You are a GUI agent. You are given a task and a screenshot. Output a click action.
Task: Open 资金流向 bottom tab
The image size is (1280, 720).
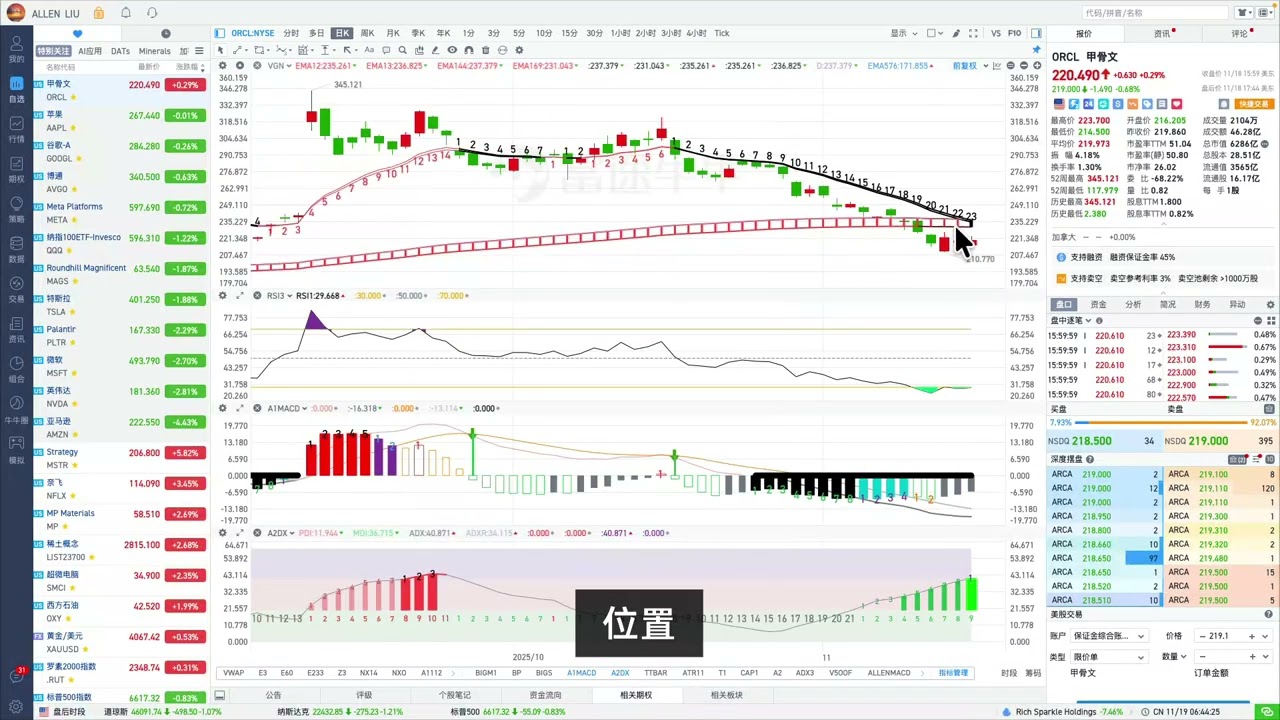pyautogui.click(x=545, y=695)
